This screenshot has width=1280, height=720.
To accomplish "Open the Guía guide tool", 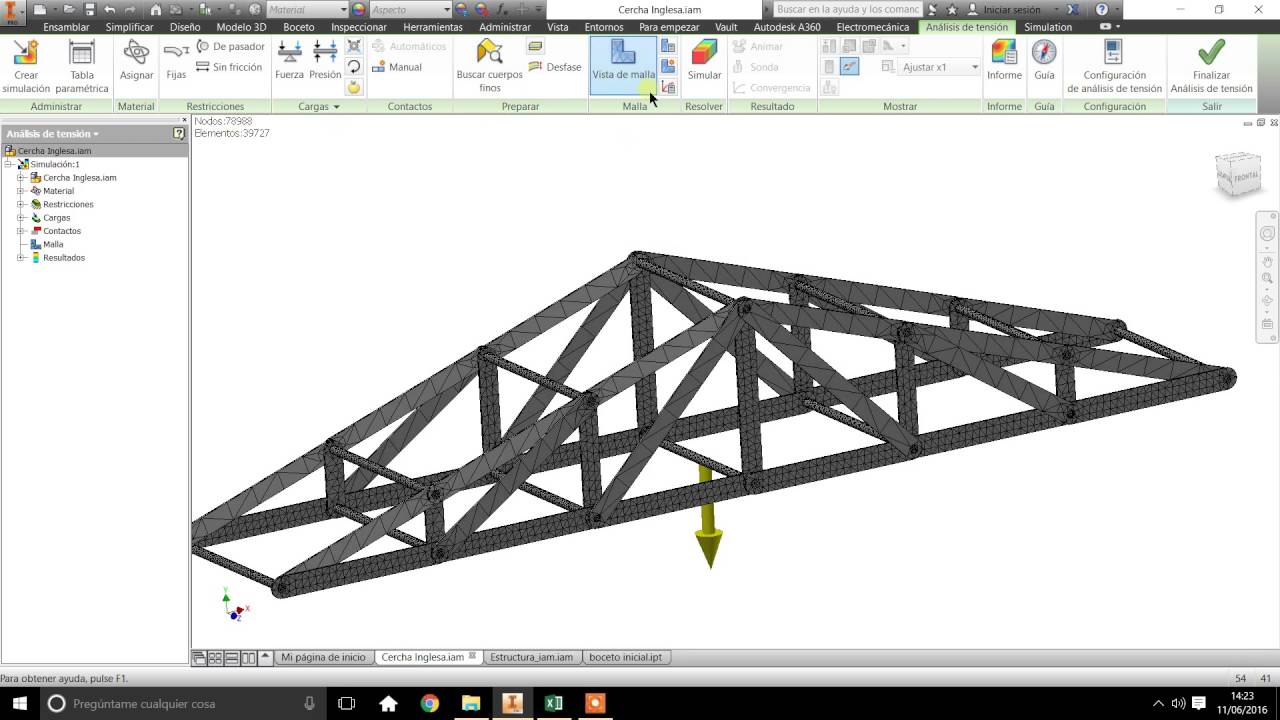I will 1044,62.
